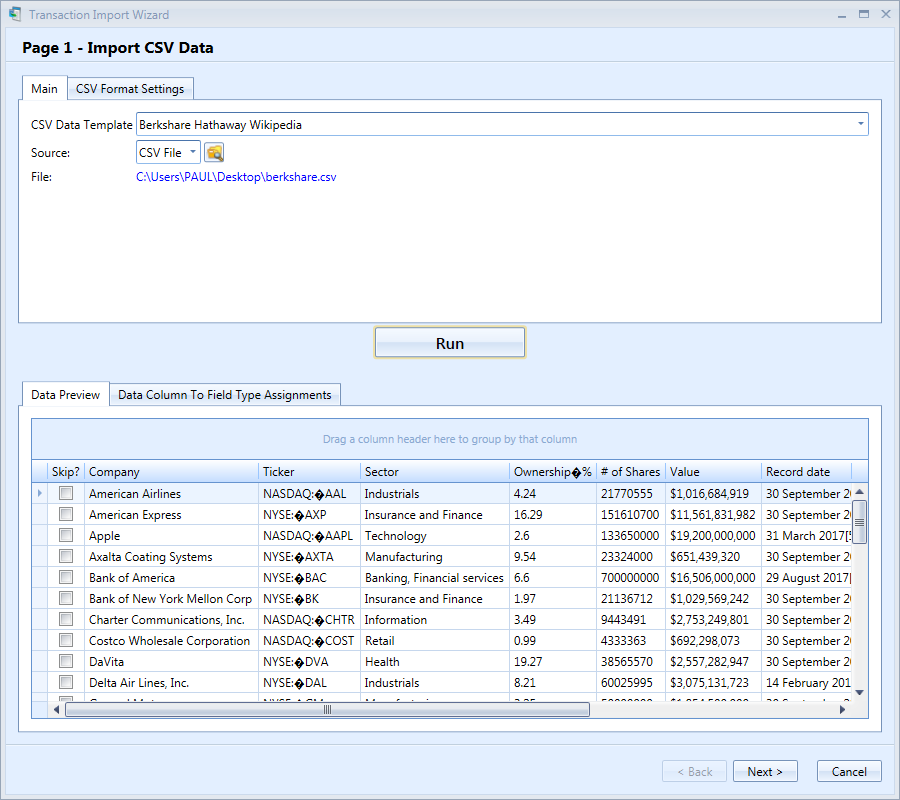Click the '21136712' shares cell
Screen dimensions: 900x800
(x=631, y=599)
